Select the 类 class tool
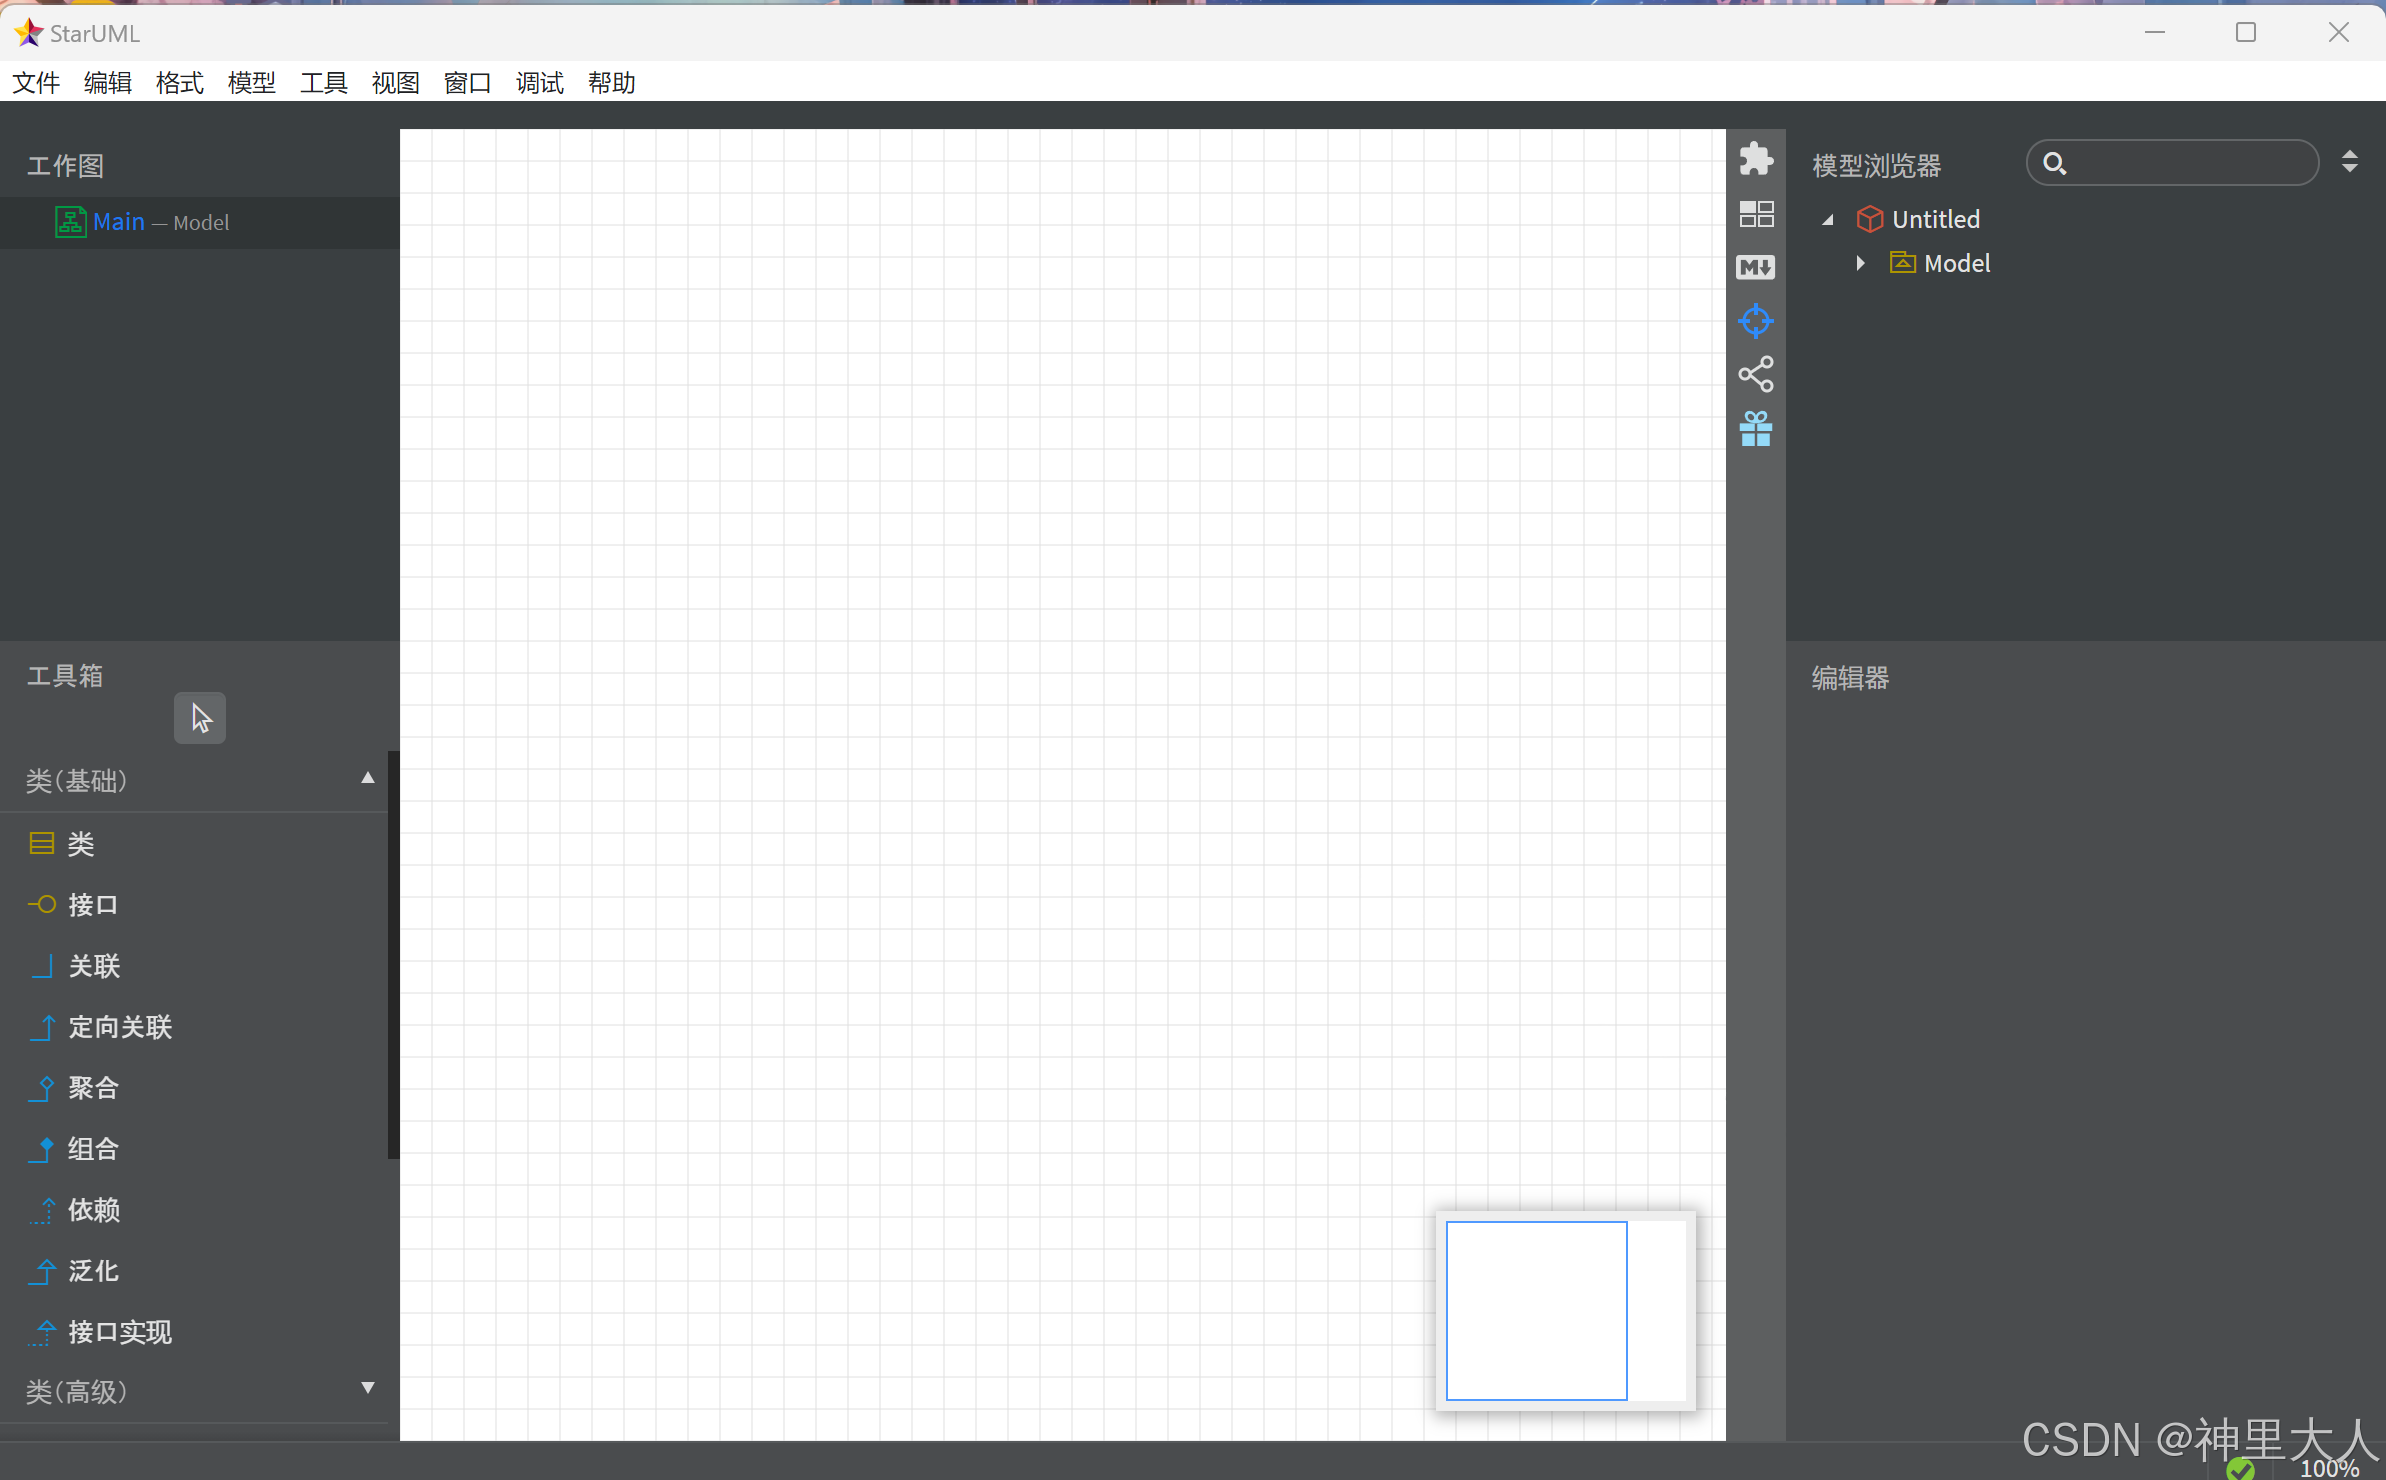Viewport: 2386px width, 1480px height. tap(80, 844)
